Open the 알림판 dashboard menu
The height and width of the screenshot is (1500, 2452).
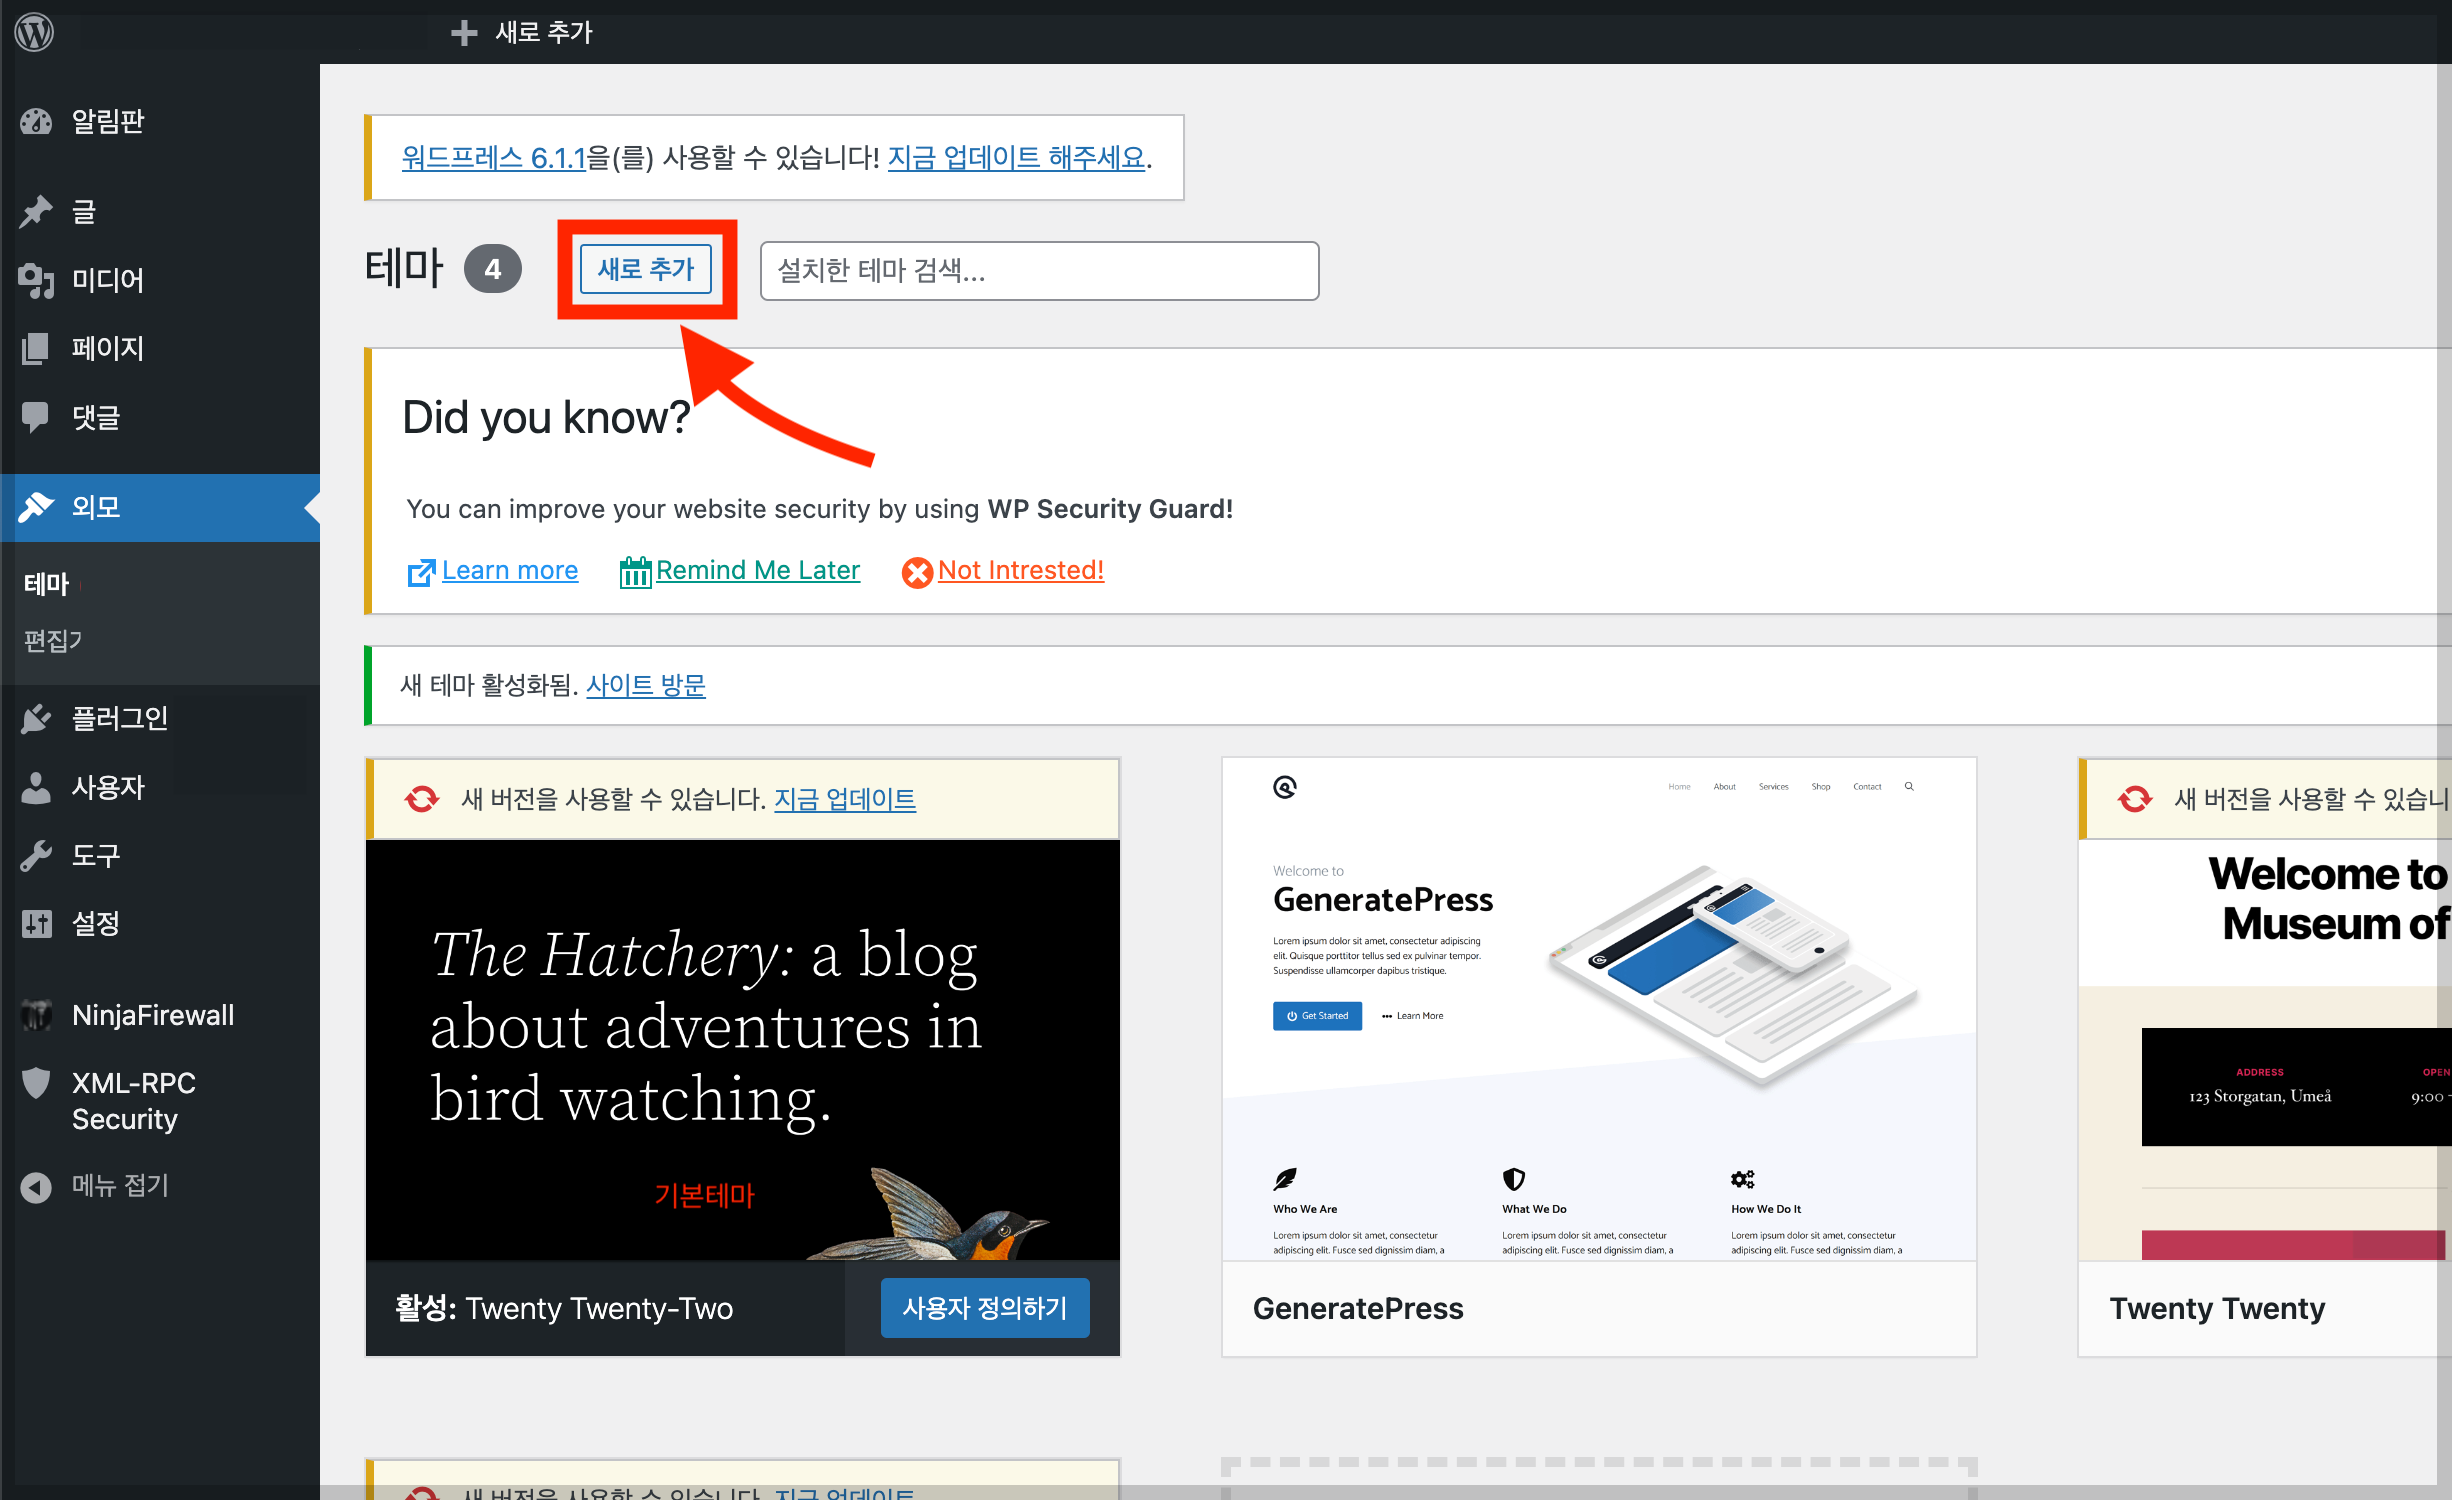[107, 121]
